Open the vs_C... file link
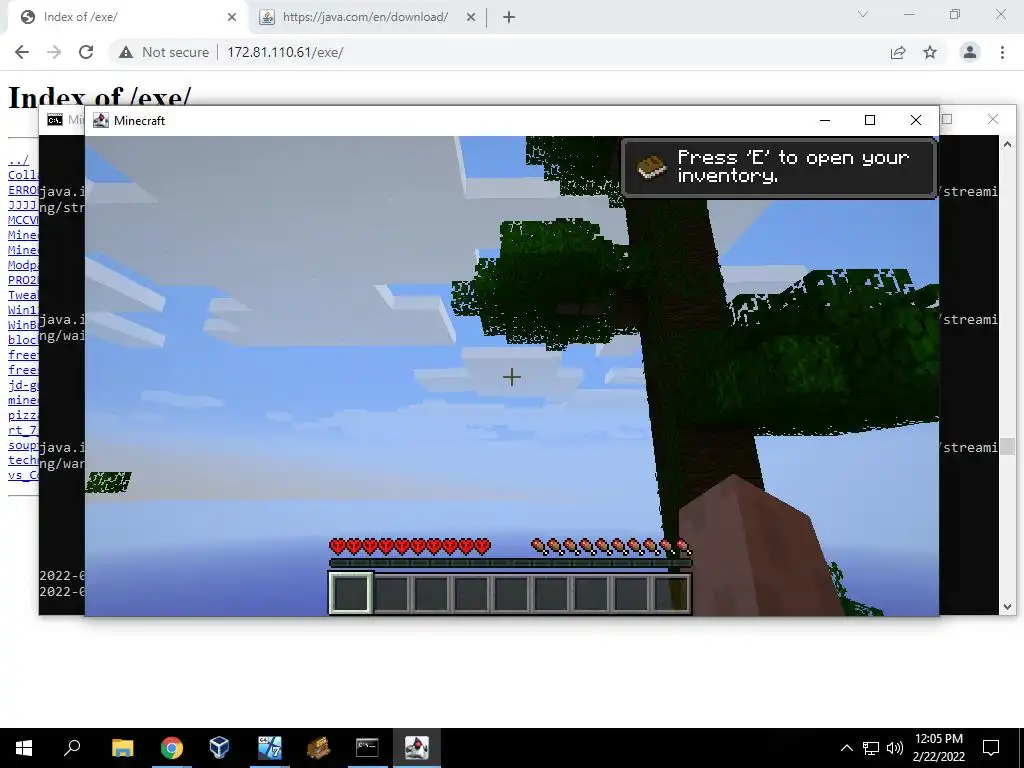 pos(23,475)
